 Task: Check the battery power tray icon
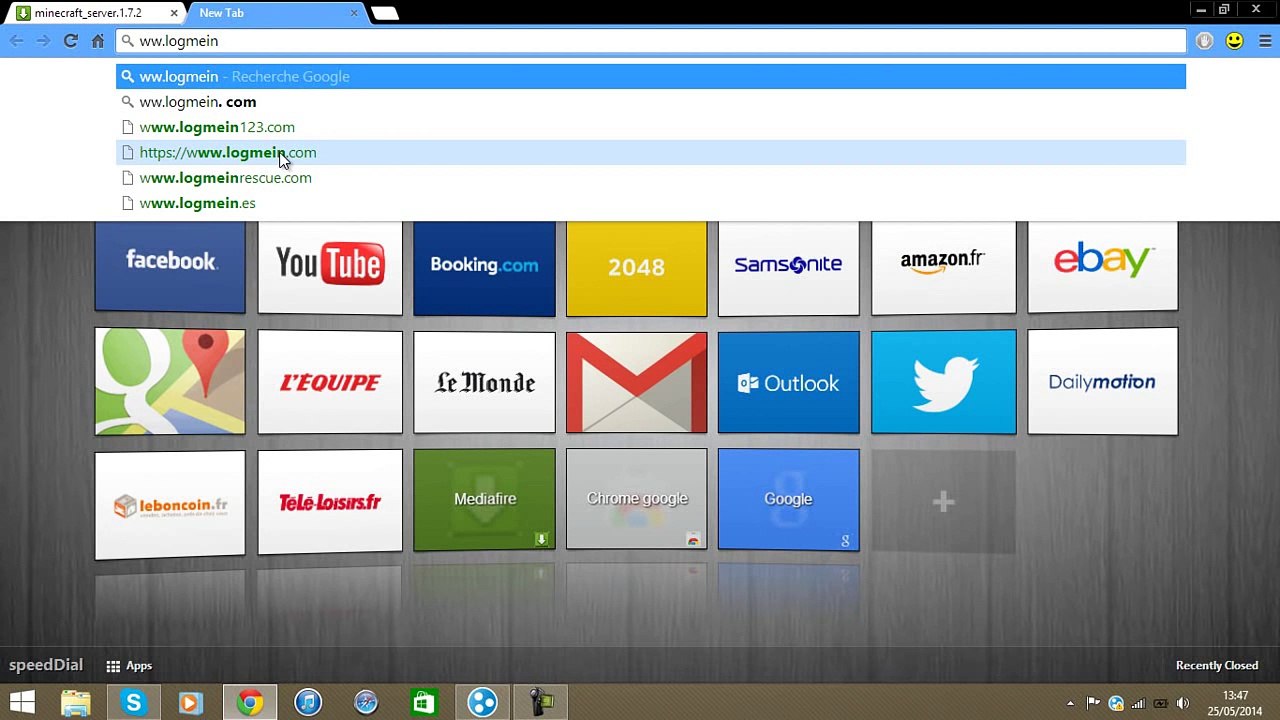tap(1161, 703)
